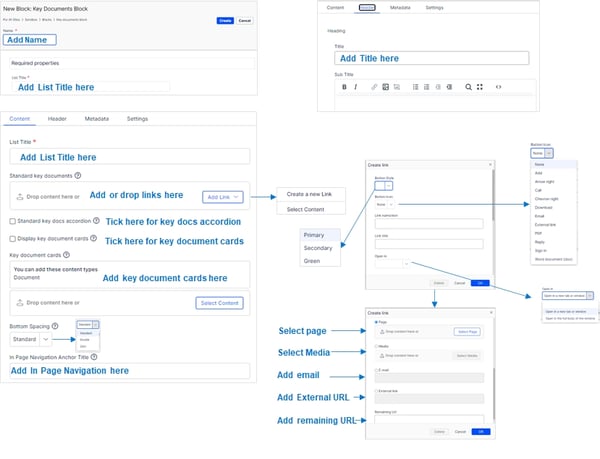
Task: Click the insert link chain icon
Action: (x=374, y=87)
